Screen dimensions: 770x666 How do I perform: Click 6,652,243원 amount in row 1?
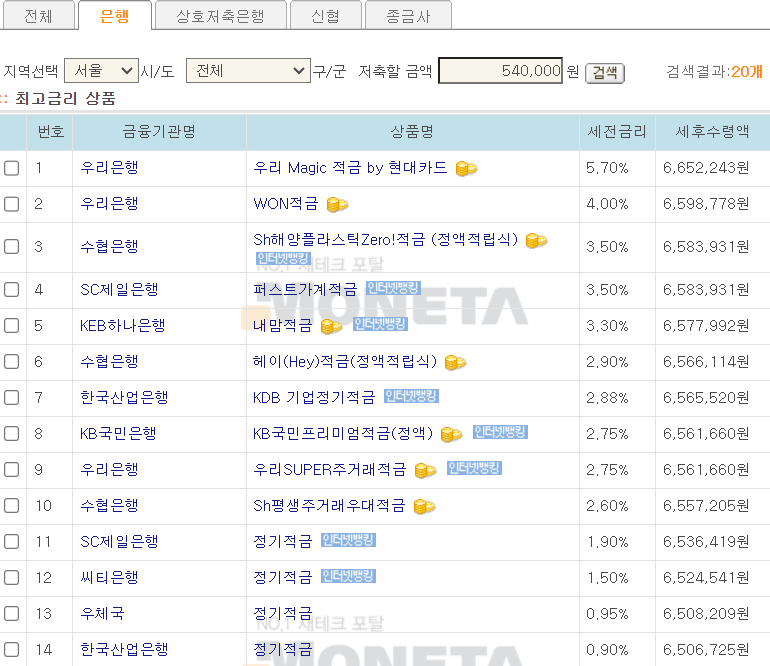pyautogui.click(x=706, y=168)
